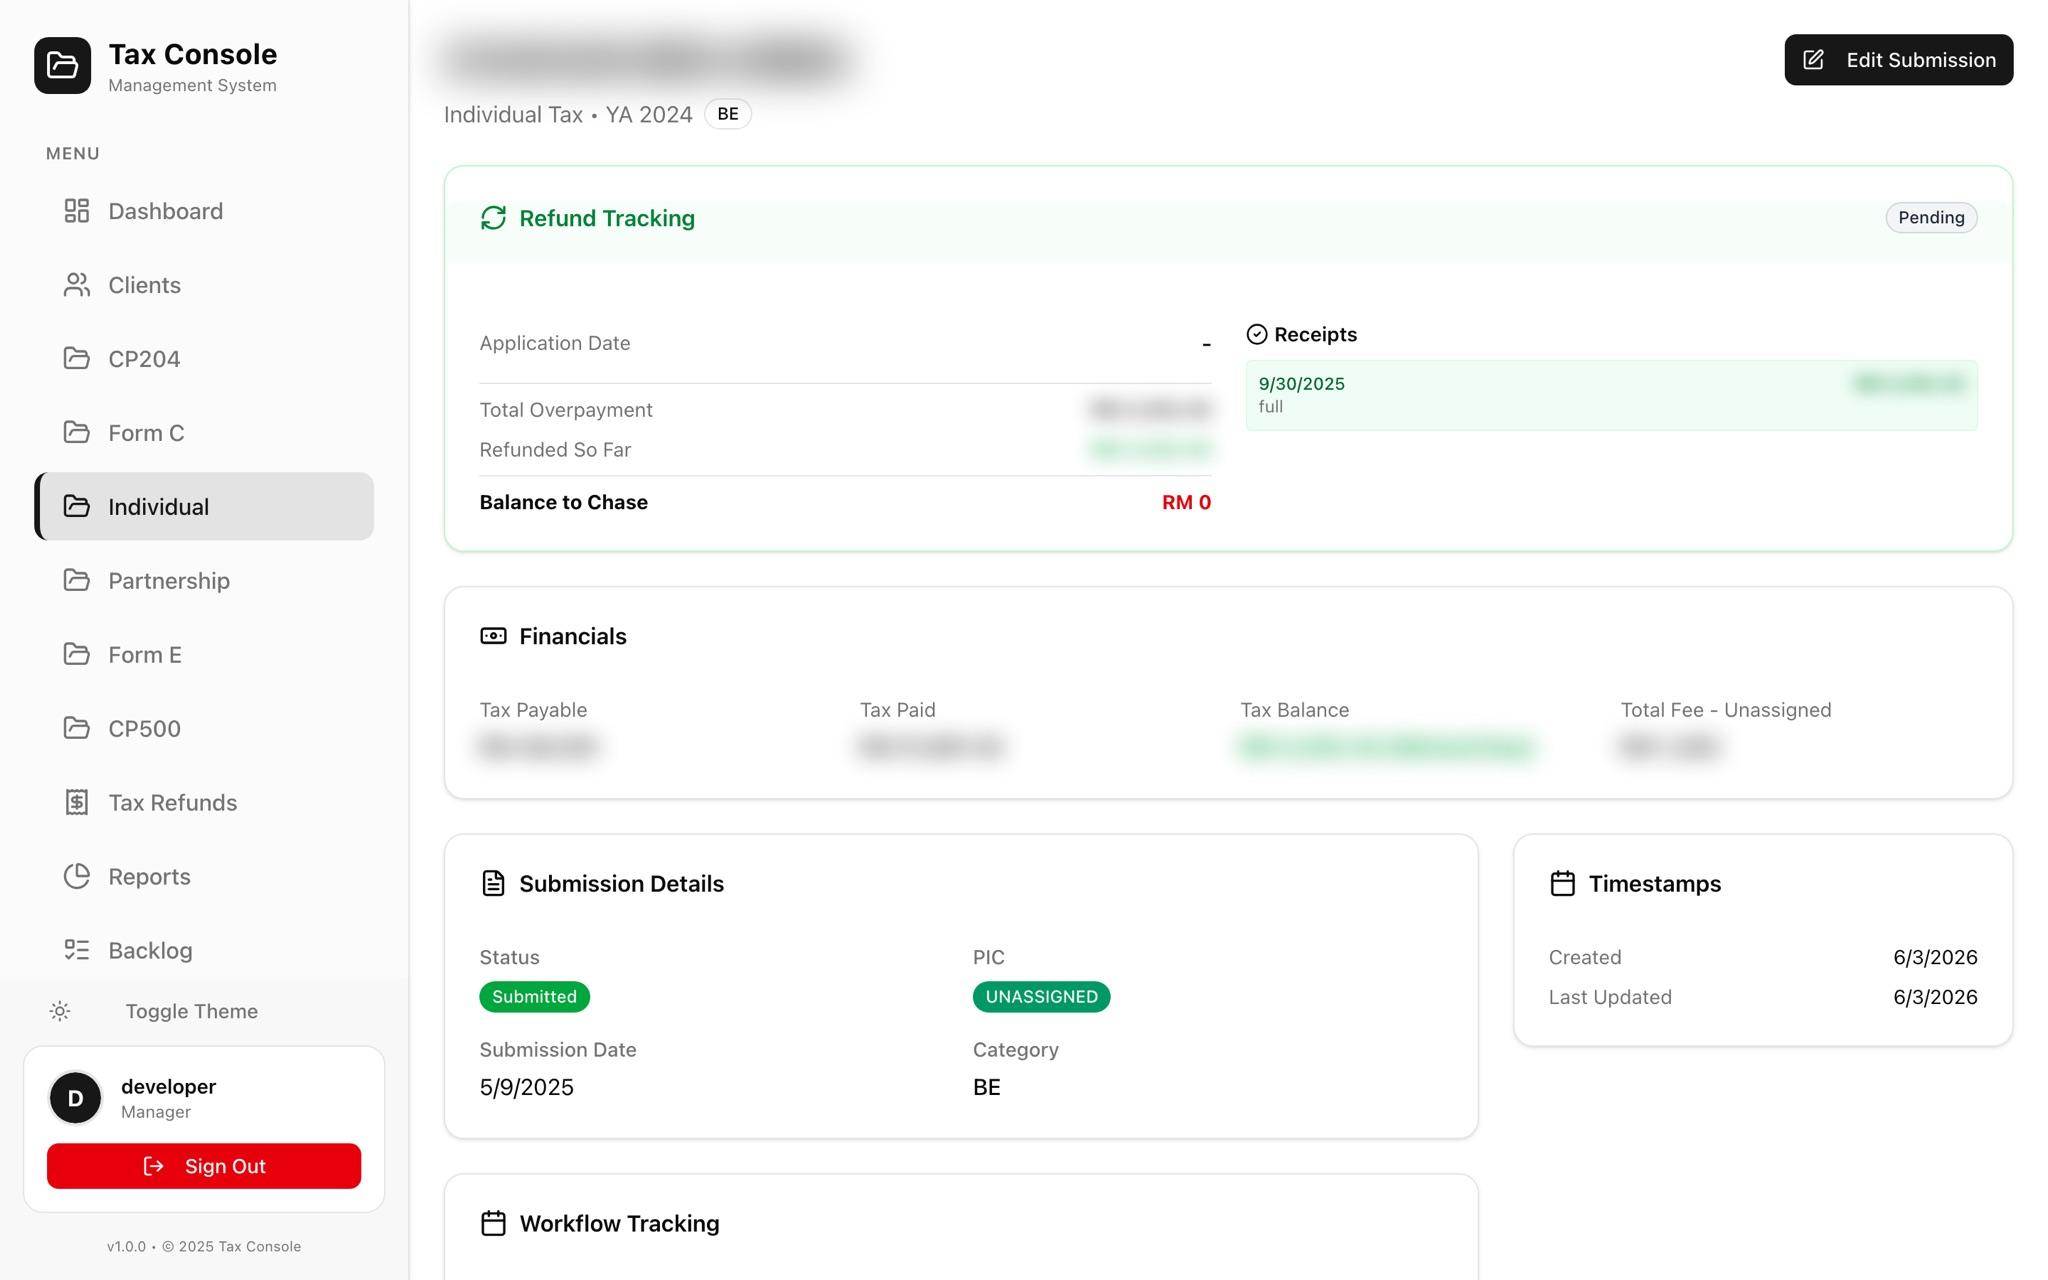Click the Form E folder icon
The height and width of the screenshot is (1280, 2048).
tap(77, 654)
